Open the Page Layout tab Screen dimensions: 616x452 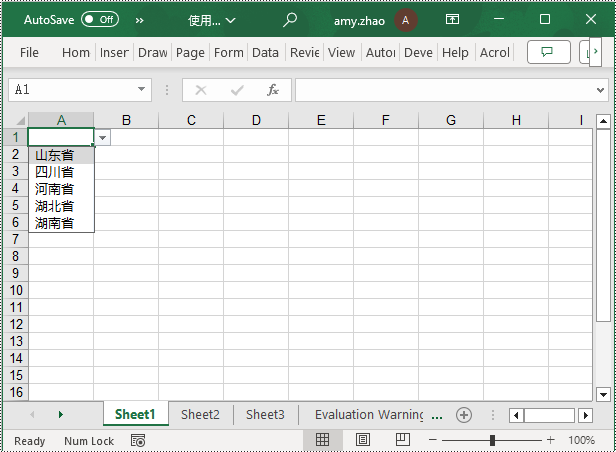(190, 53)
